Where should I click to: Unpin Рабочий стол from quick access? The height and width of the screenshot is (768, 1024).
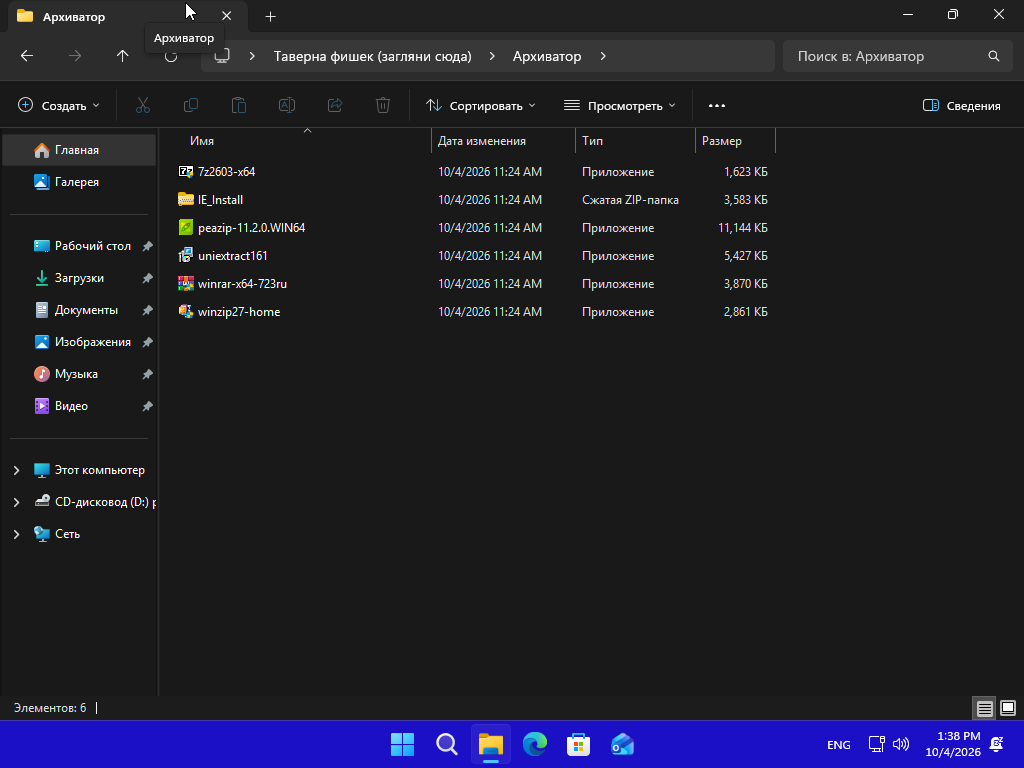[x=148, y=246]
